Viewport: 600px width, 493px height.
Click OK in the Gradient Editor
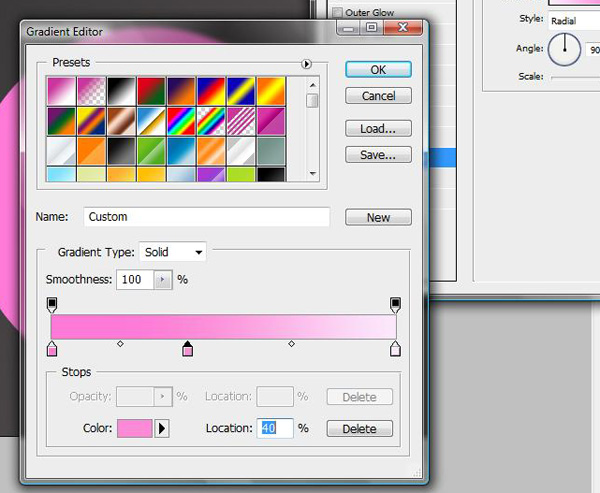click(x=378, y=70)
